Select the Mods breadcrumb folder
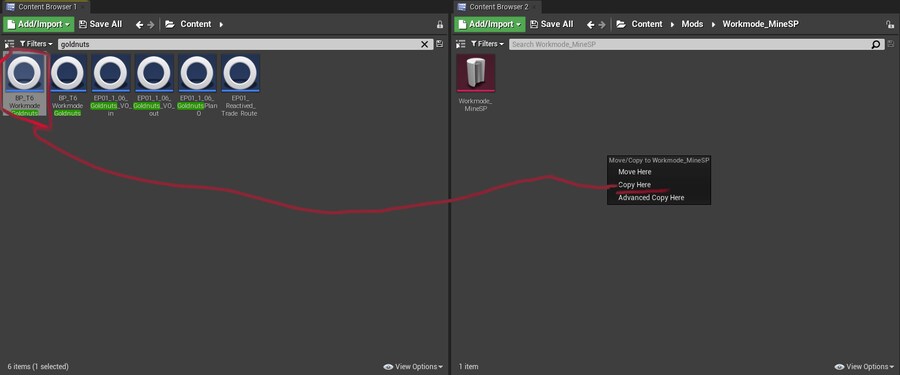Viewport: 900px width, 375px height. click(x=692, y=24)
